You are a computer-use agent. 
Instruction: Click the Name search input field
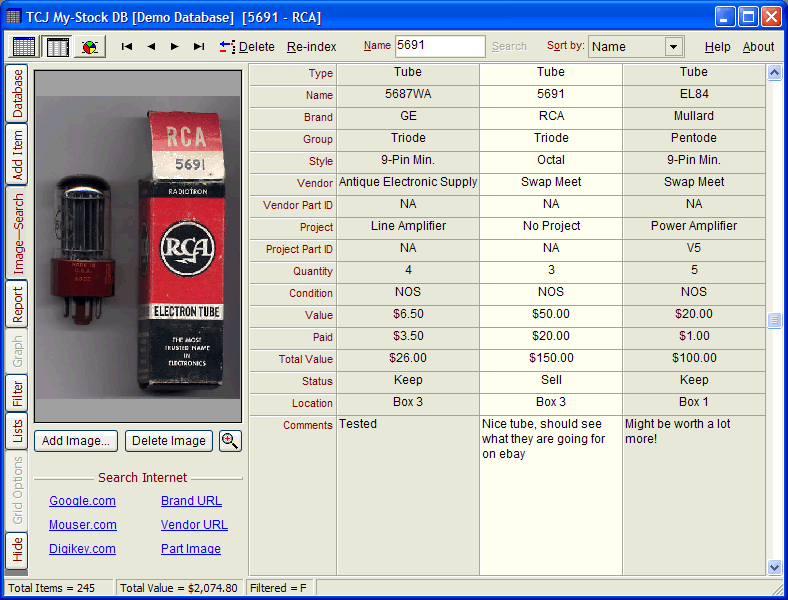point(439,46)
